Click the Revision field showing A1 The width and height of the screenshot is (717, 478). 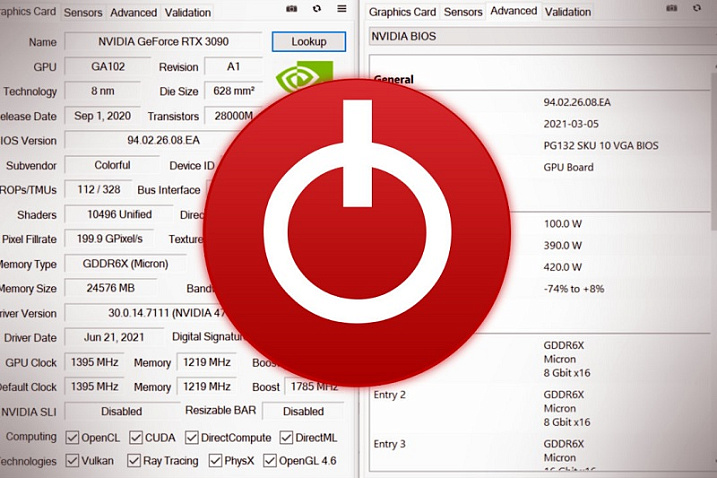coord(233,66)
